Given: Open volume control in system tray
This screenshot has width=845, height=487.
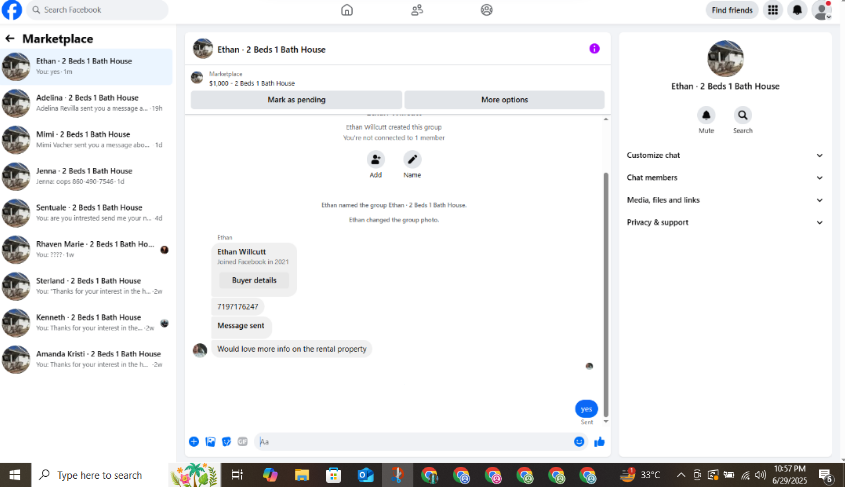Looking at the screenshot, I should click(760, 475).
